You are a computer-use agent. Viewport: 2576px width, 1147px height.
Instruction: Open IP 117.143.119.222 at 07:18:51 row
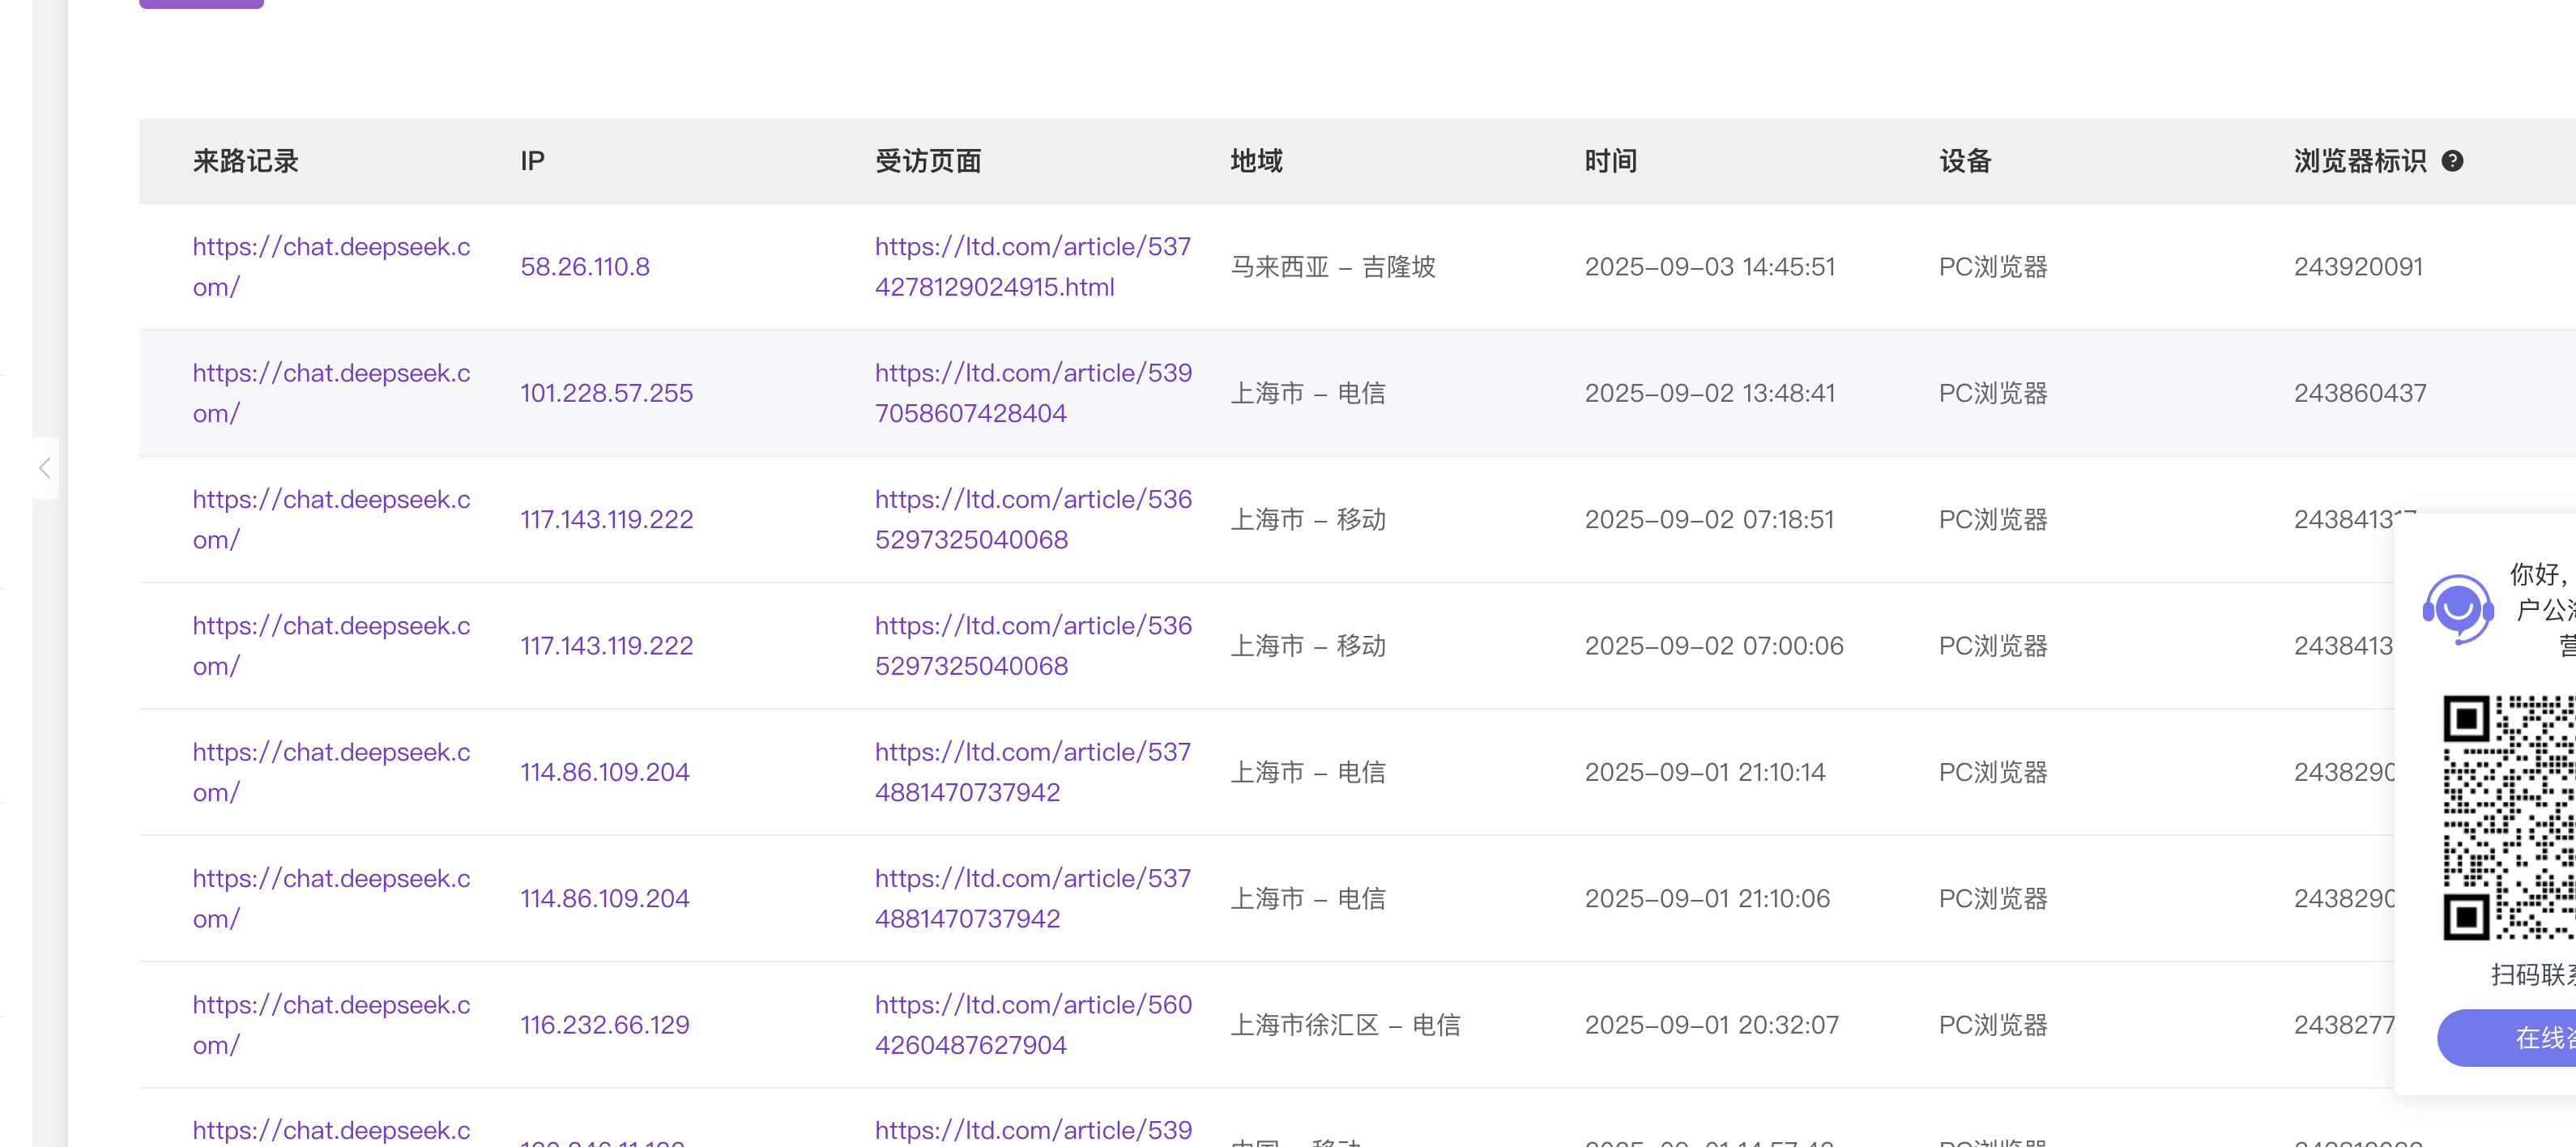coord(606,520)
